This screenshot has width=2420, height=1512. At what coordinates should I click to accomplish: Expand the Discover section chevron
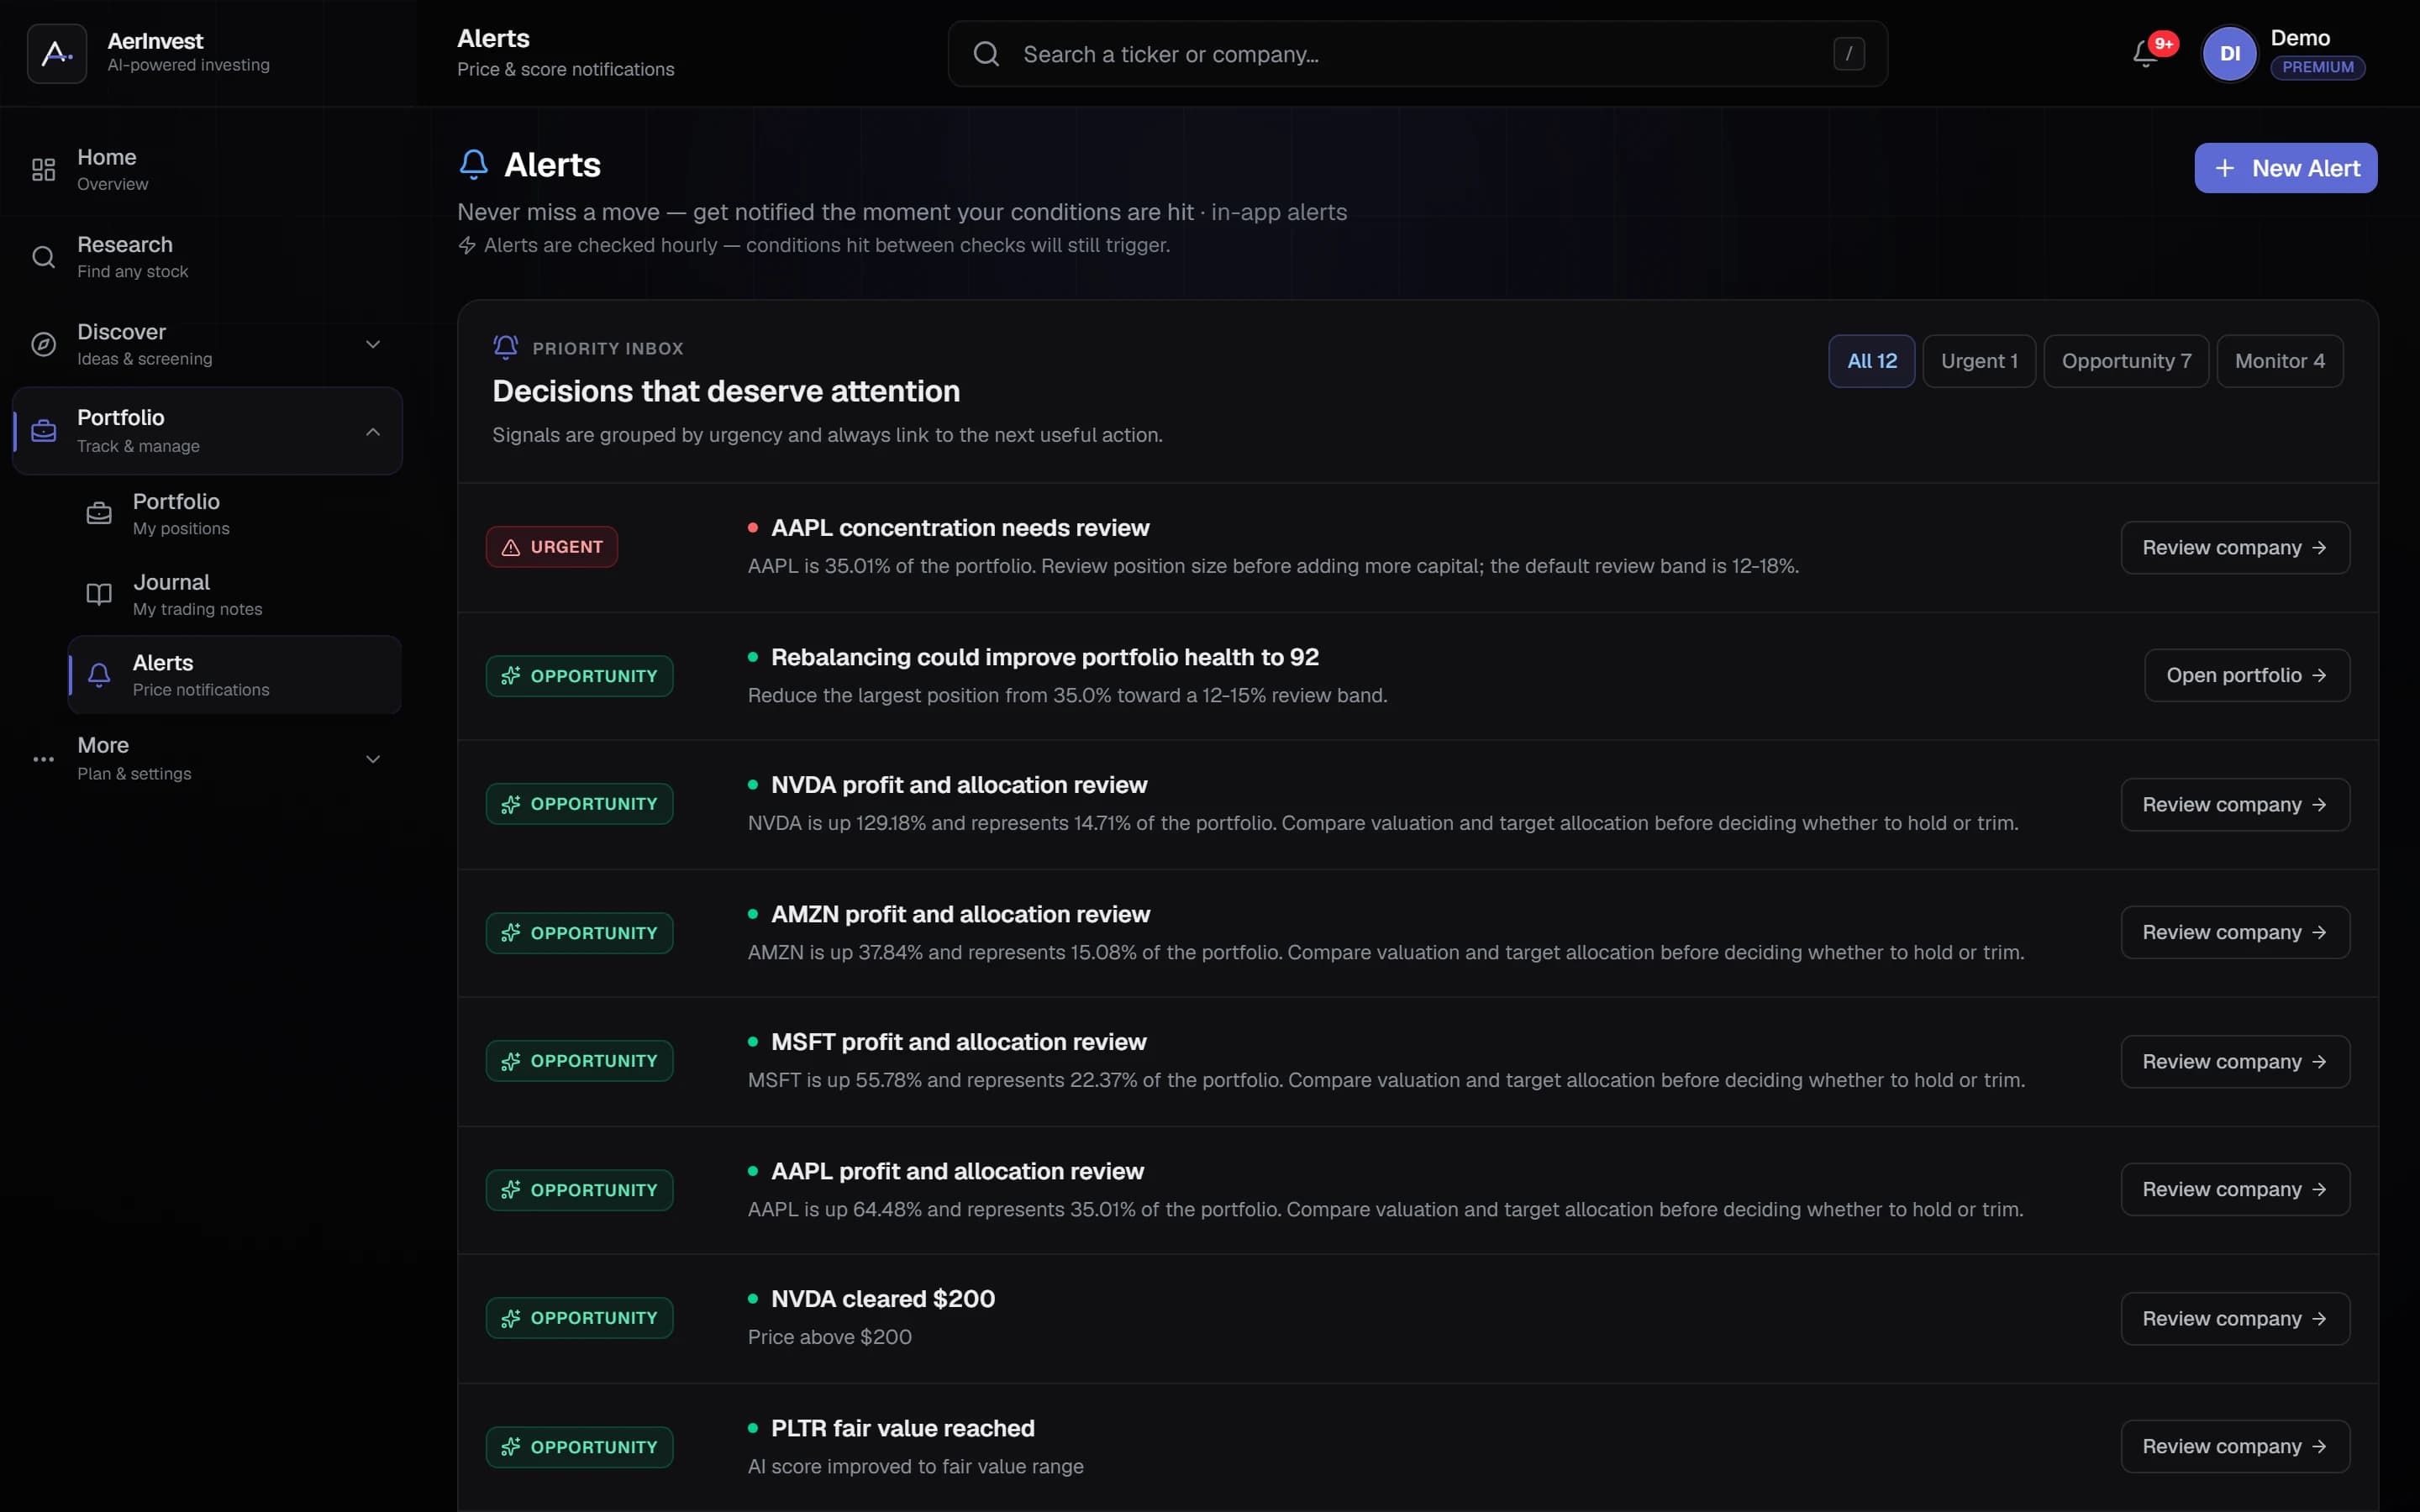(373, 344)
